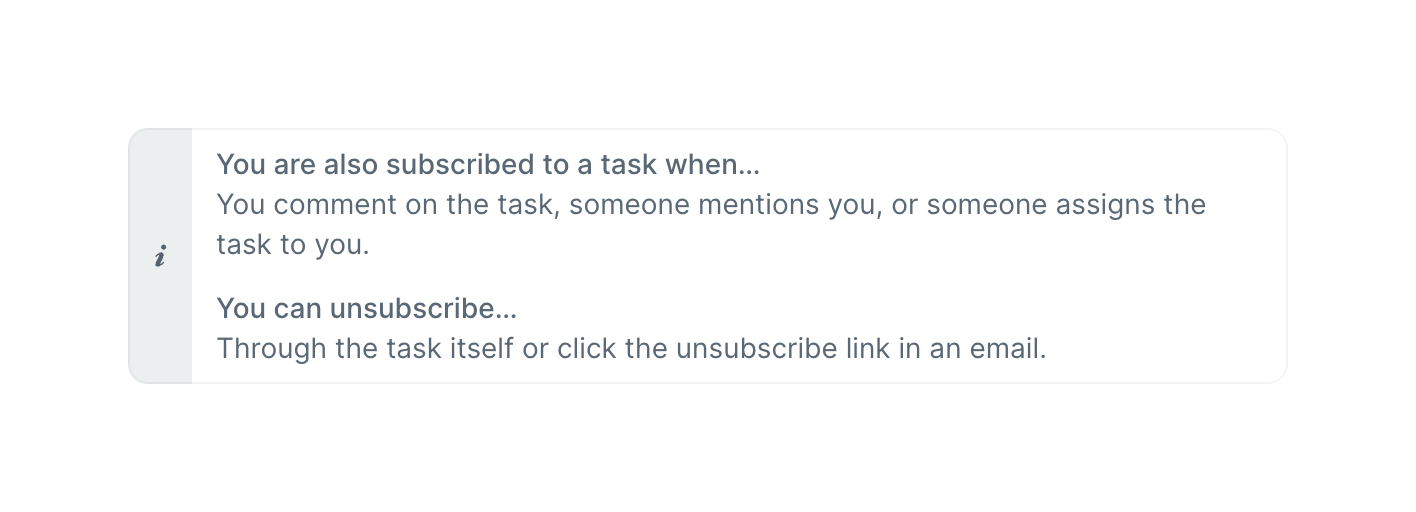This screenshot has width=1416, height=512.
Task: Click the italic "i" info icon
Action: (x=160, y=257)
